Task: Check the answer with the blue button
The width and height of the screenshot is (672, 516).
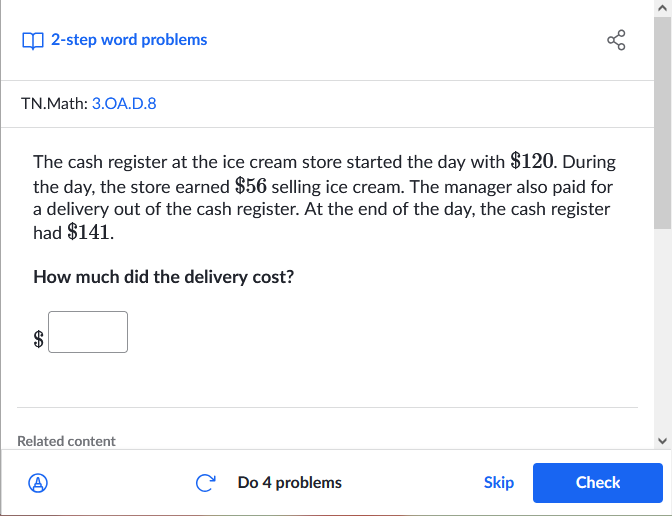Action: pos(598,483)
